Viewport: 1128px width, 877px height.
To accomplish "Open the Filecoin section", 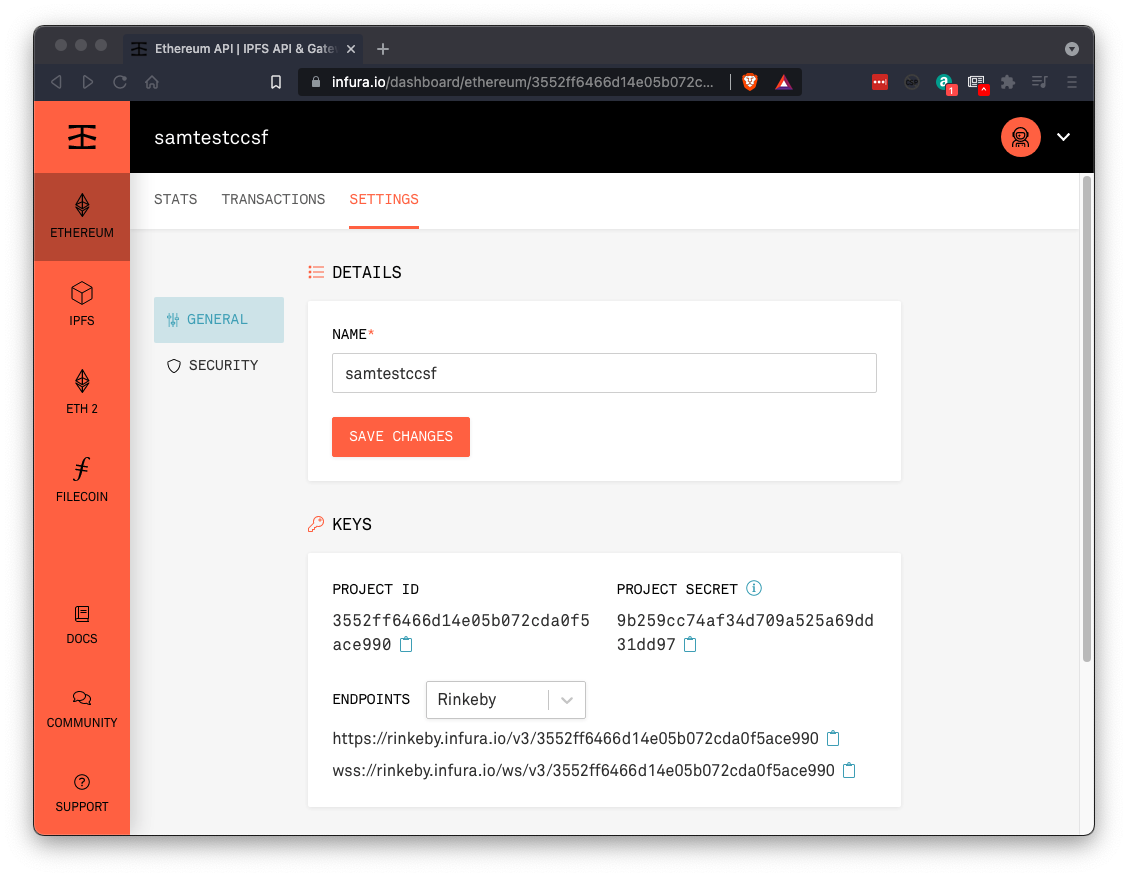I will pos(82,480).
